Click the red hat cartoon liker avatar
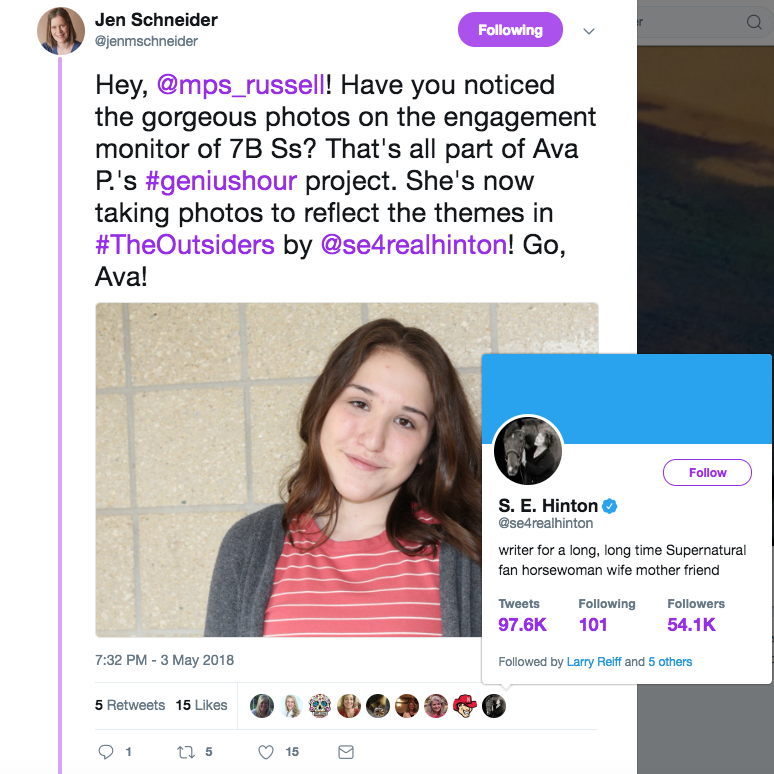 464,705
